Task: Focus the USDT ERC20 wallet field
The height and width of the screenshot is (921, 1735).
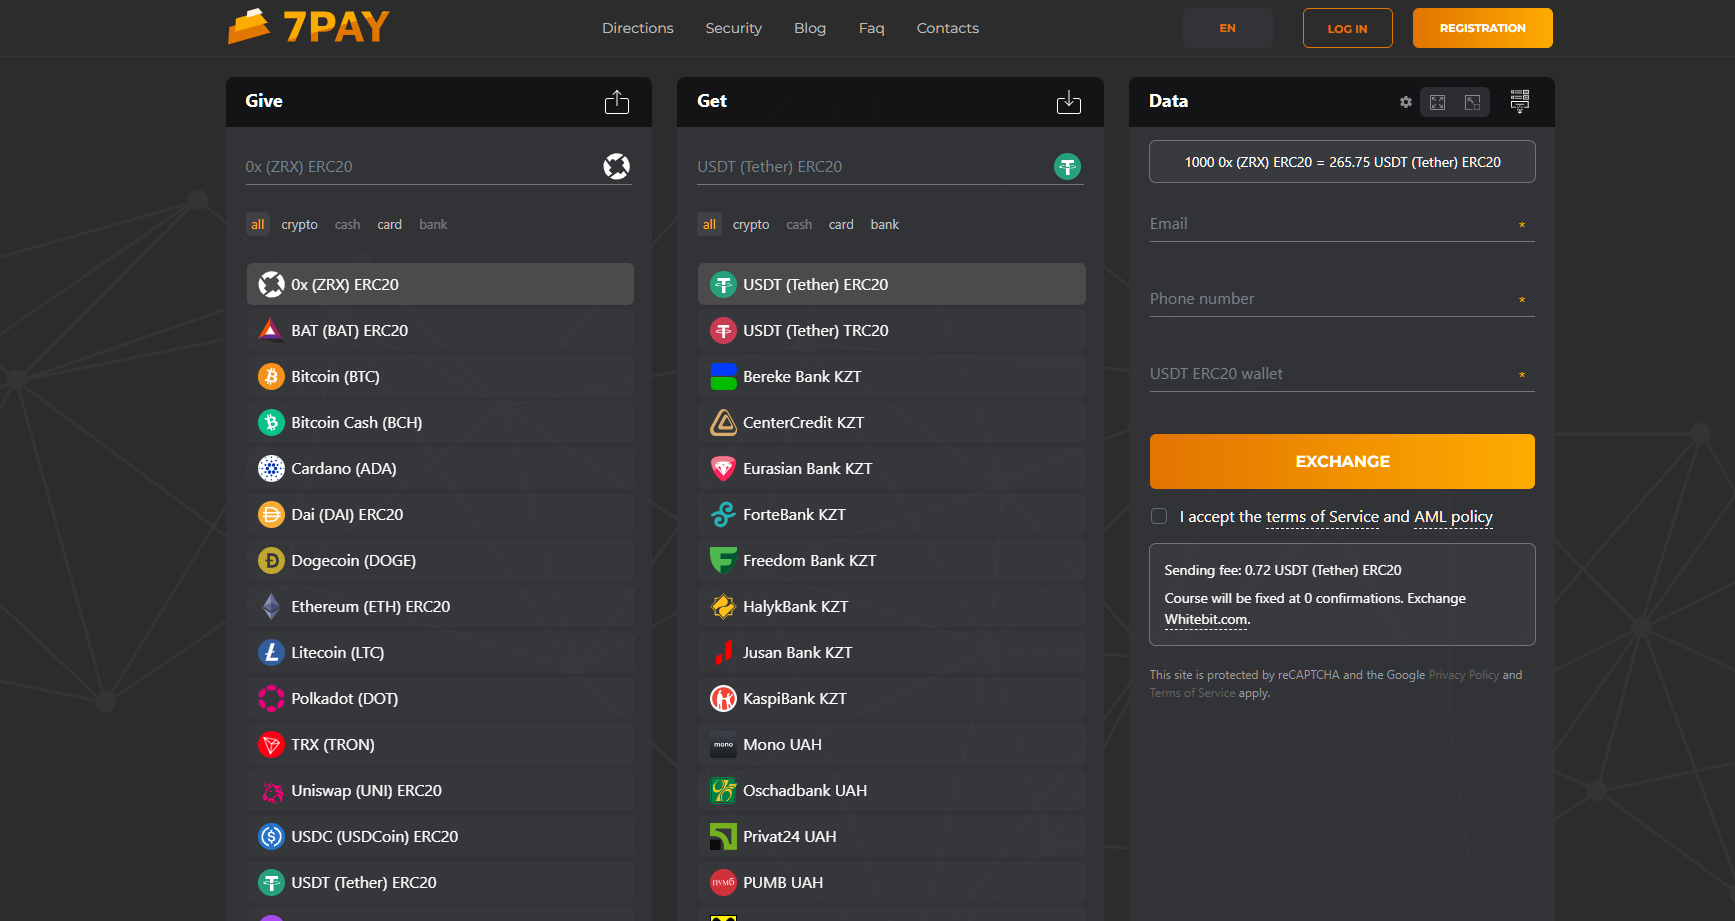Action: pos(1342,374)
